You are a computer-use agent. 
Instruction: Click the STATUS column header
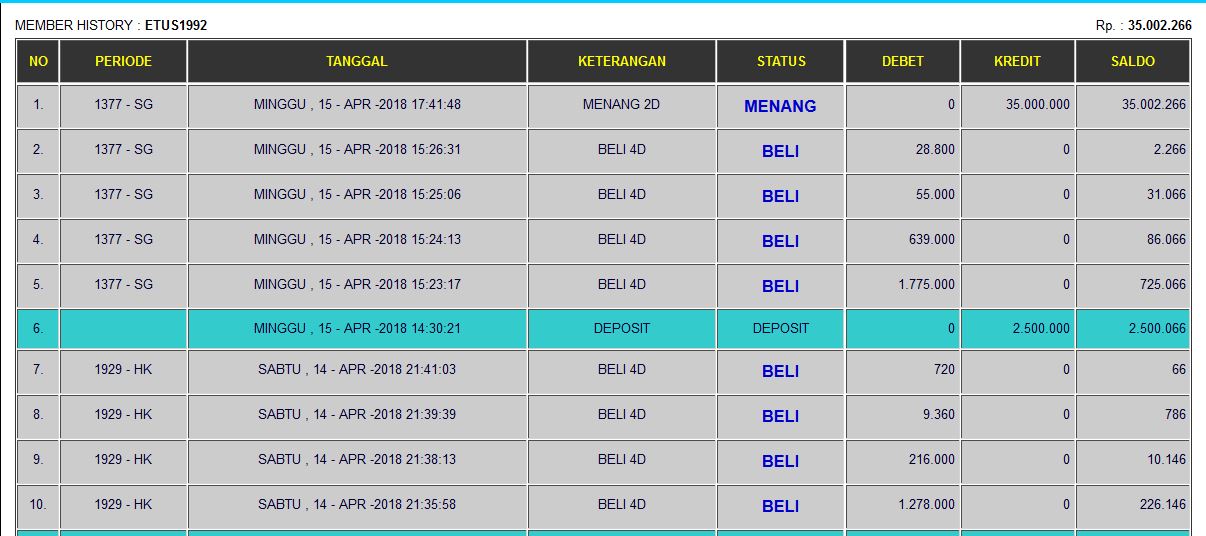coord(781,61)
